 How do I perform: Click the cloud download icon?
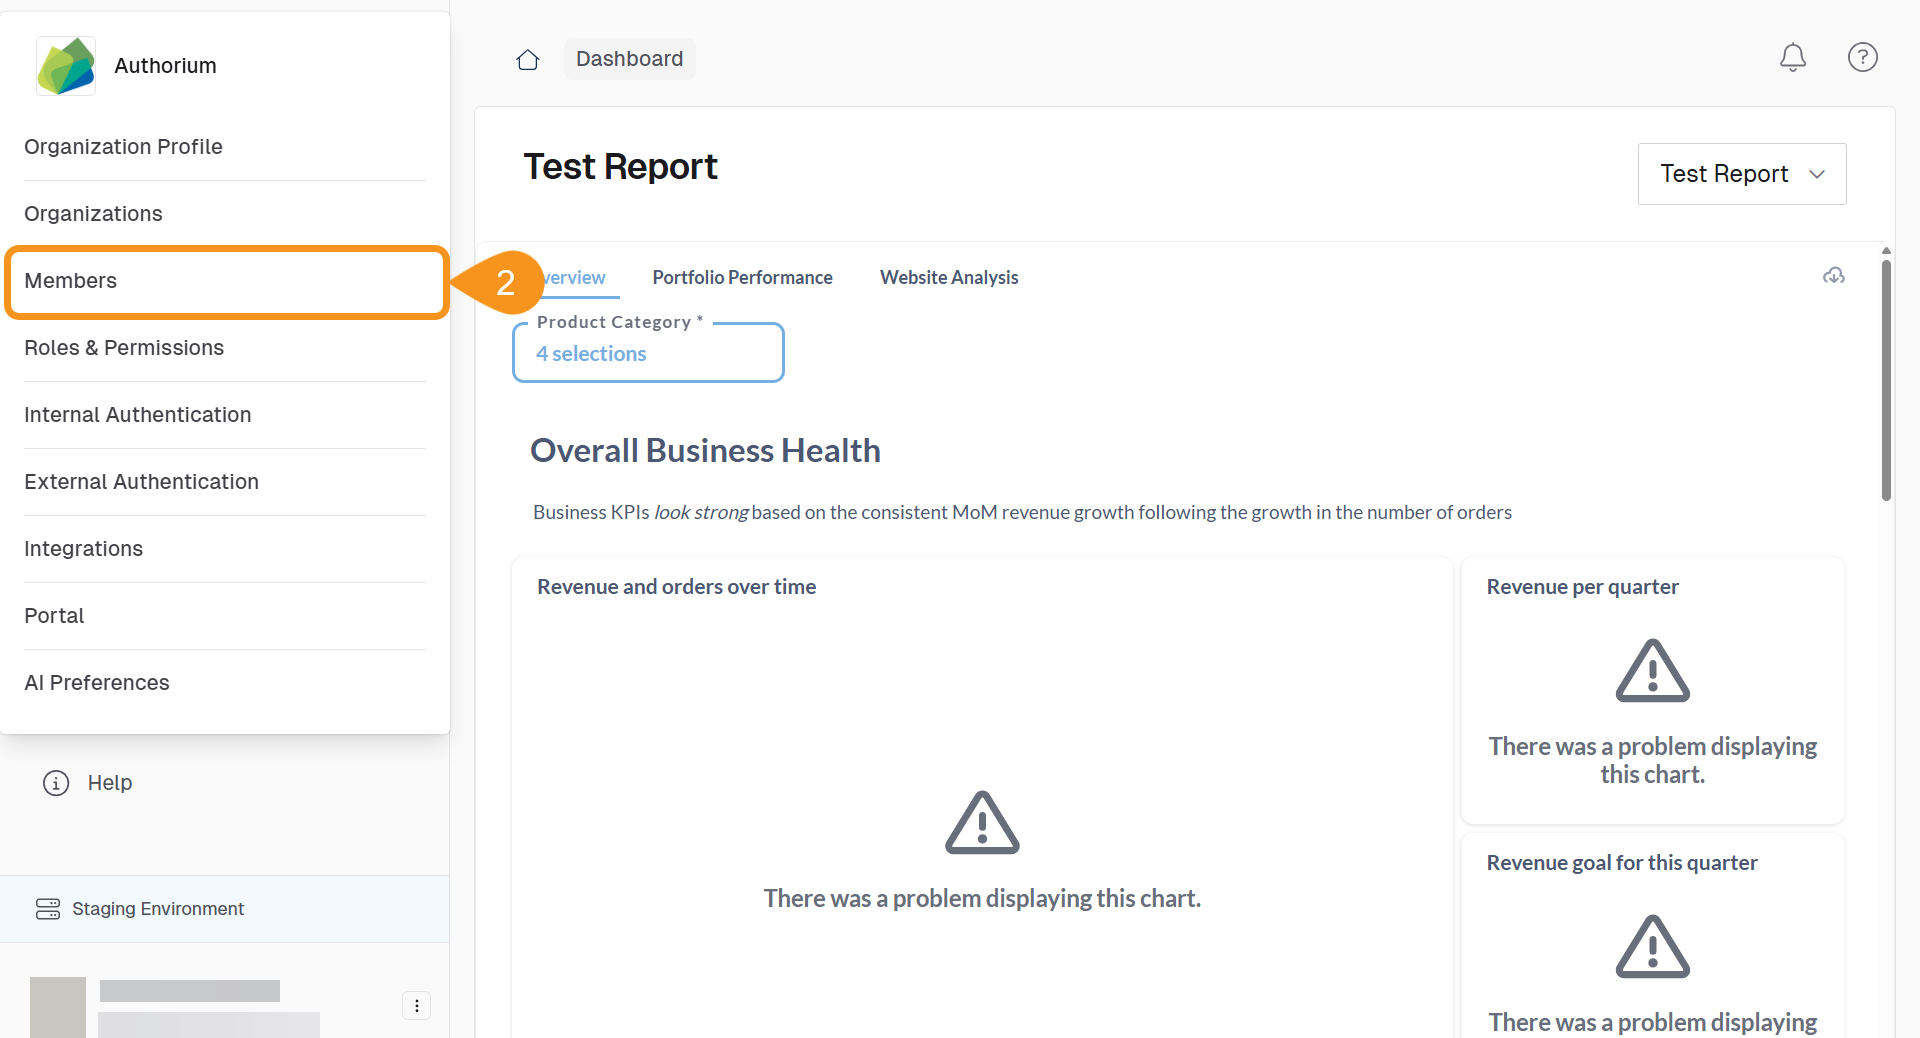click(x=1833, y=276)
